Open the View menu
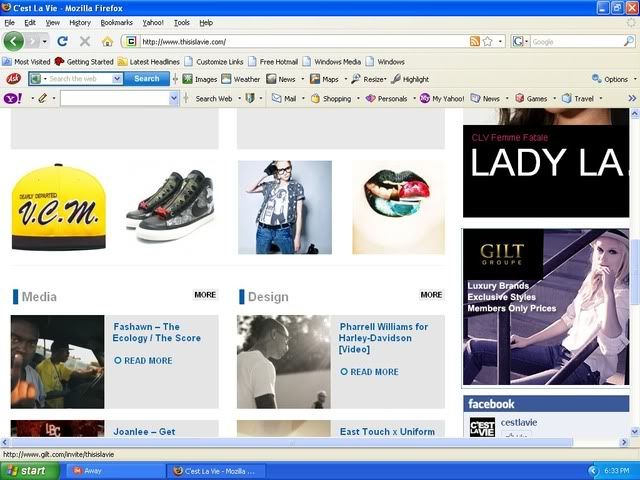Screen dimensions: 640x480 click(53, 23)
